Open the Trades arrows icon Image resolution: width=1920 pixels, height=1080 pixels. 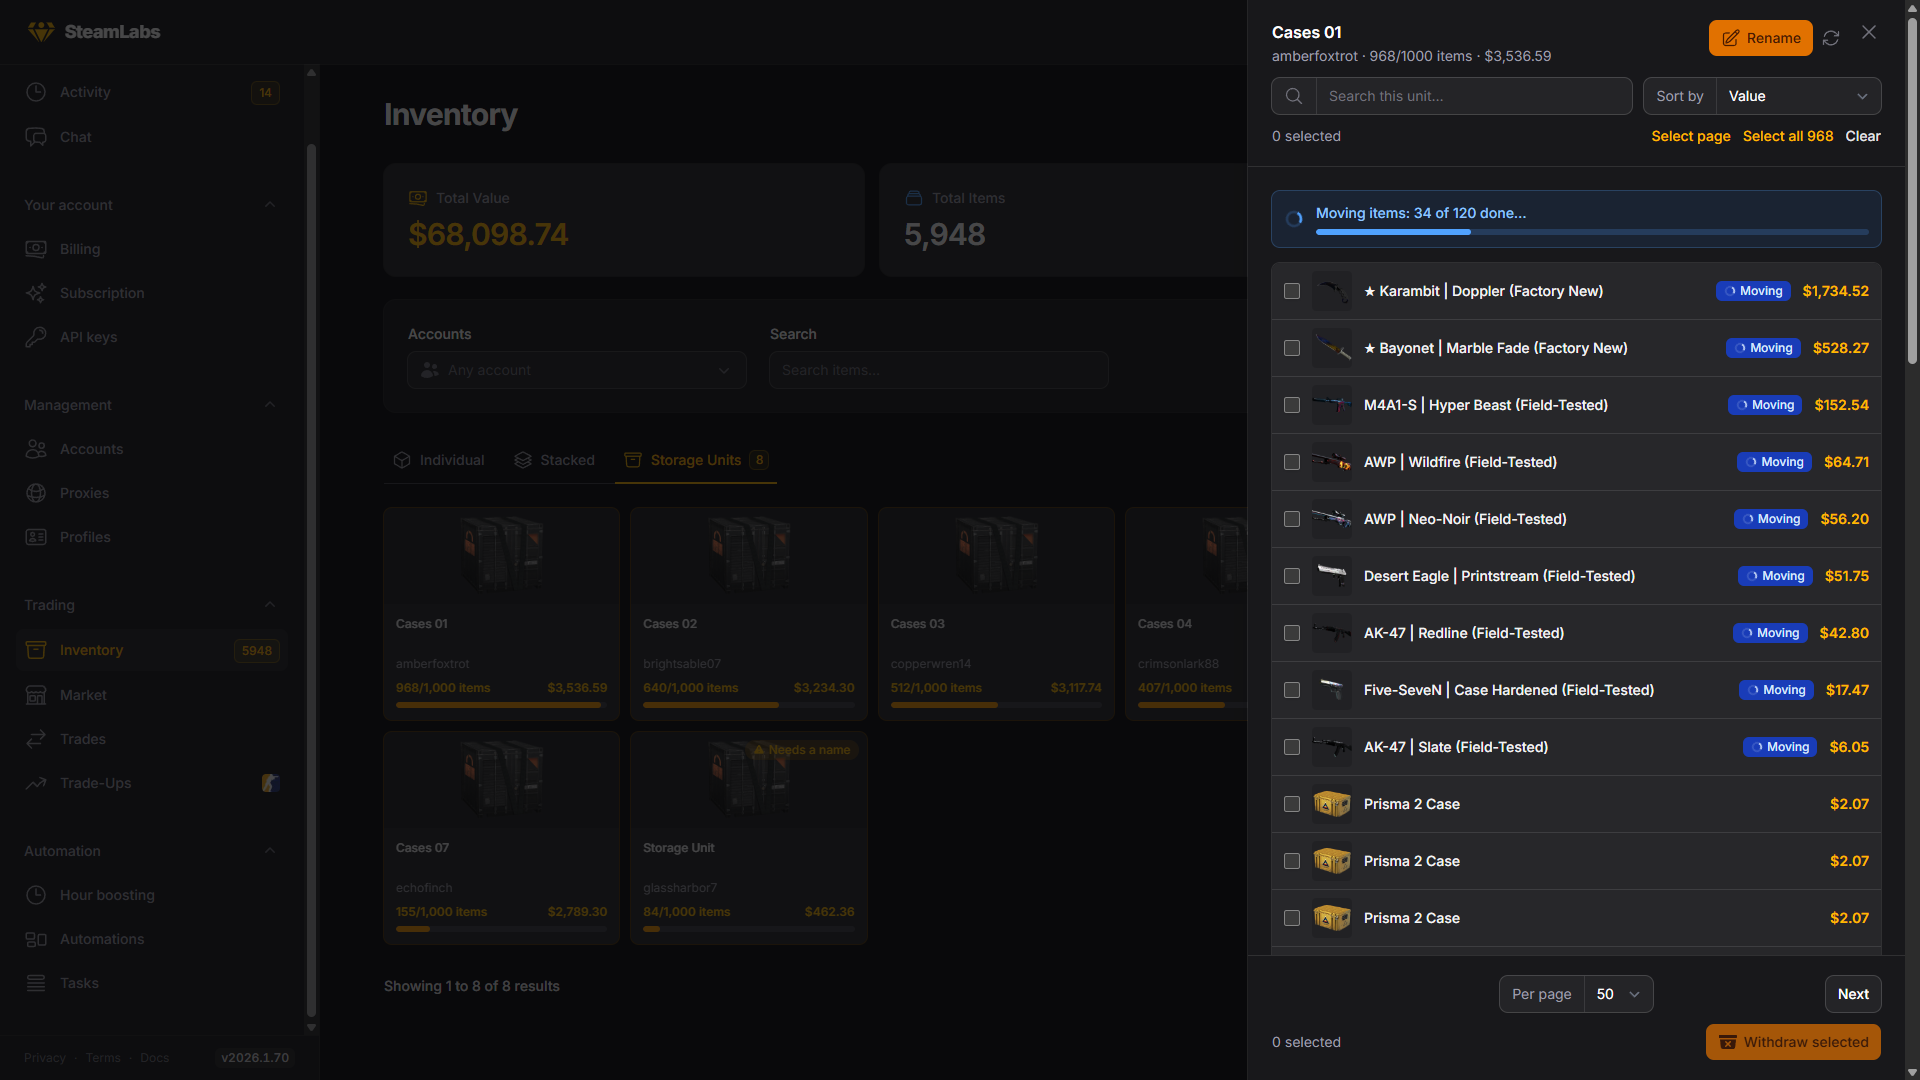[x=36, y=739]
